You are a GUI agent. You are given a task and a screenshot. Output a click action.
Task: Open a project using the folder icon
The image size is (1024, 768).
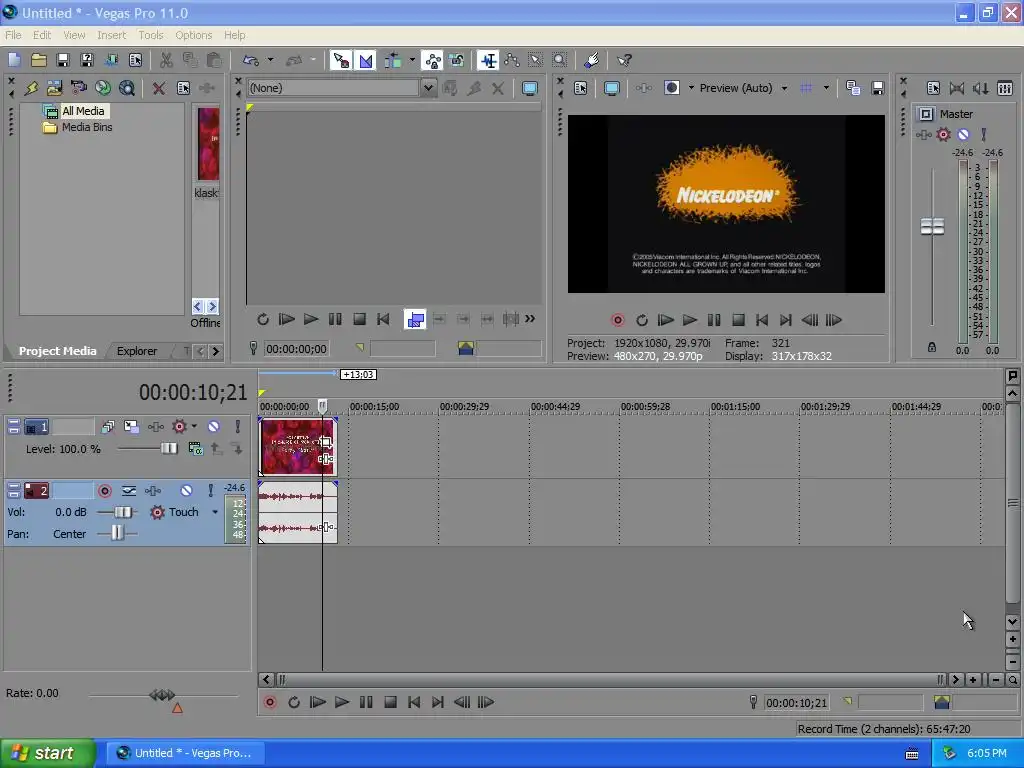click(x=39, y=60)
